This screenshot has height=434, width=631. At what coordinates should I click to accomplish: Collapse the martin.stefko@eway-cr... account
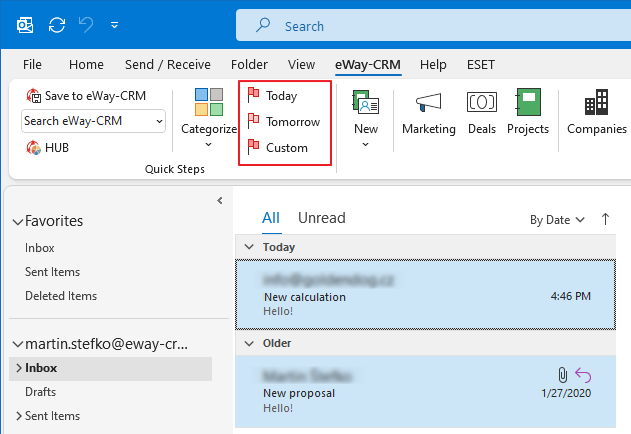[x=17, y=344]
